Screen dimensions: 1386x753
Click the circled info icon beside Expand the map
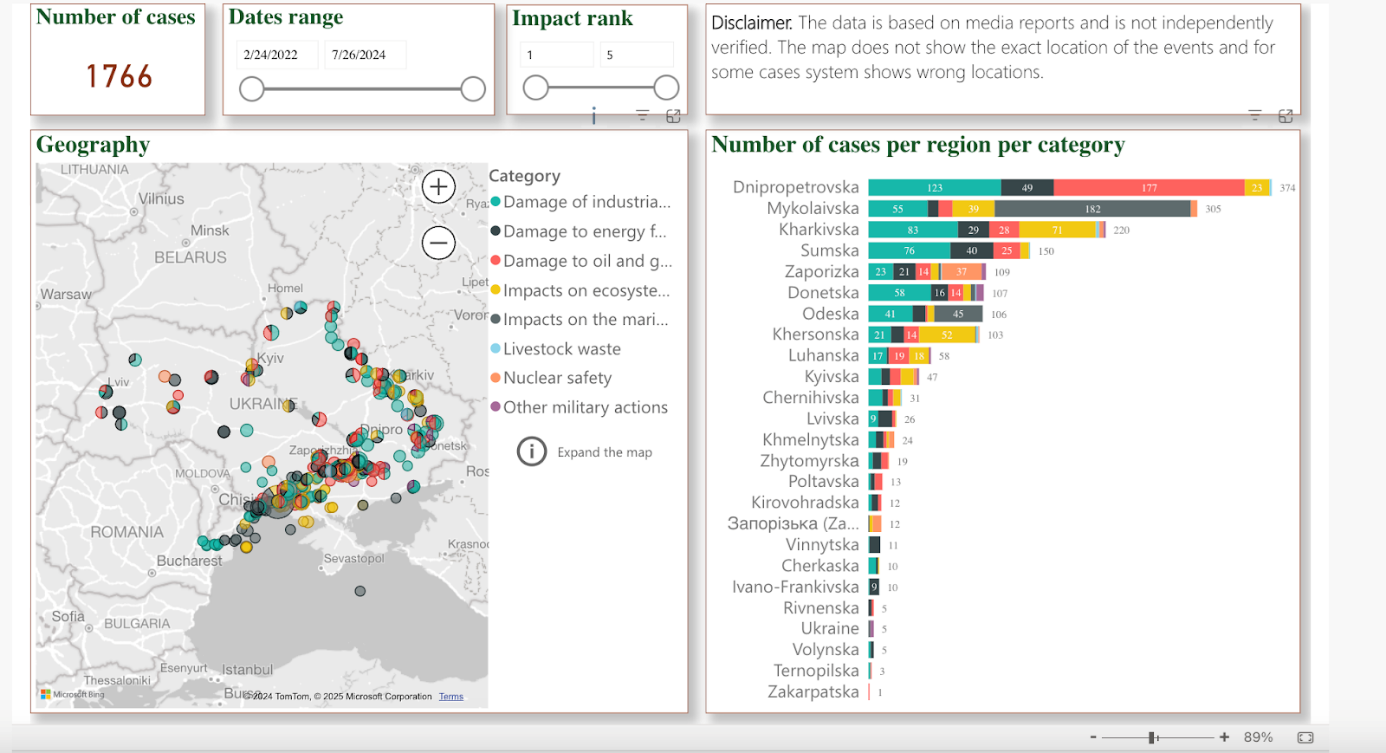tap(532, 451)
